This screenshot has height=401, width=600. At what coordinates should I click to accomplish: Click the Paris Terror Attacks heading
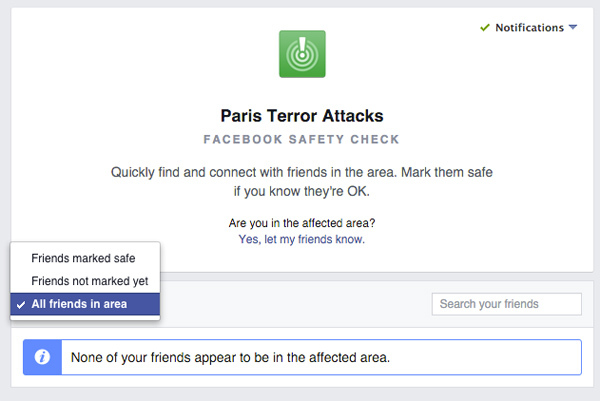301,116
